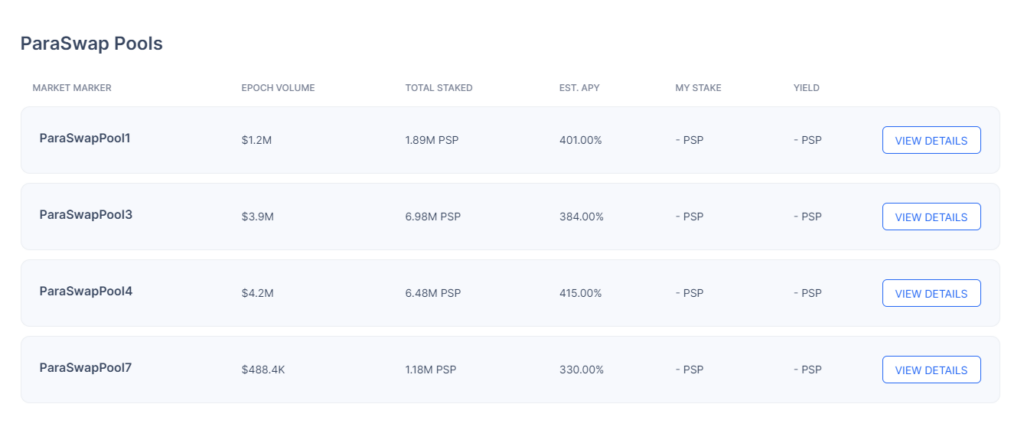Sort by the Est. APY column header
This screenshot has width=1024, height=443.
pos(579,88)
